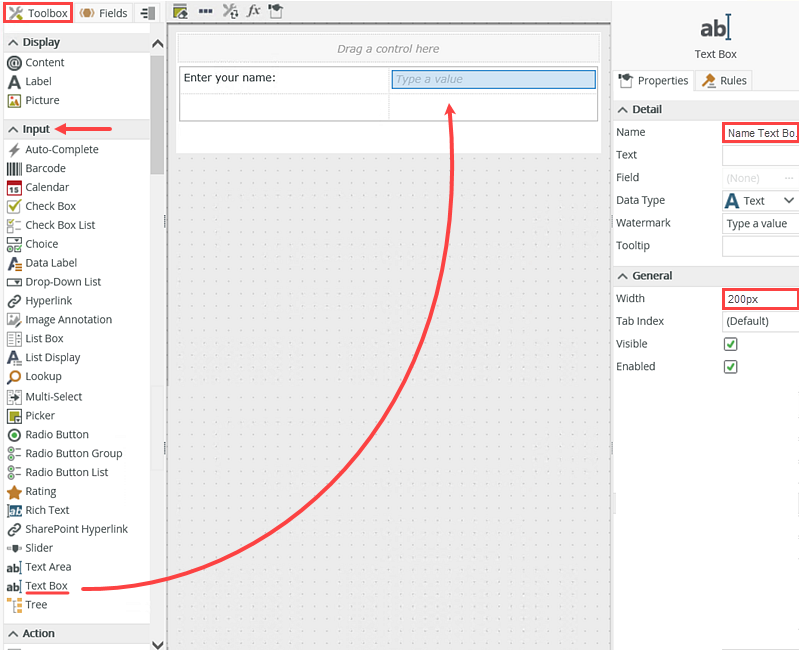799x650 pixels.
Task: Select the Drop-Down List control
Action: [55, 282]
